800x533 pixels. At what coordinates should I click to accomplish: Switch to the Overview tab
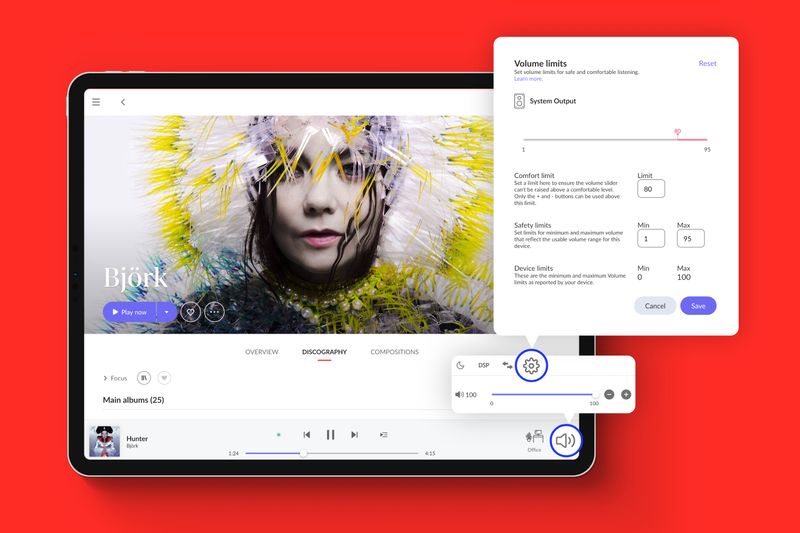coord(262,352)
